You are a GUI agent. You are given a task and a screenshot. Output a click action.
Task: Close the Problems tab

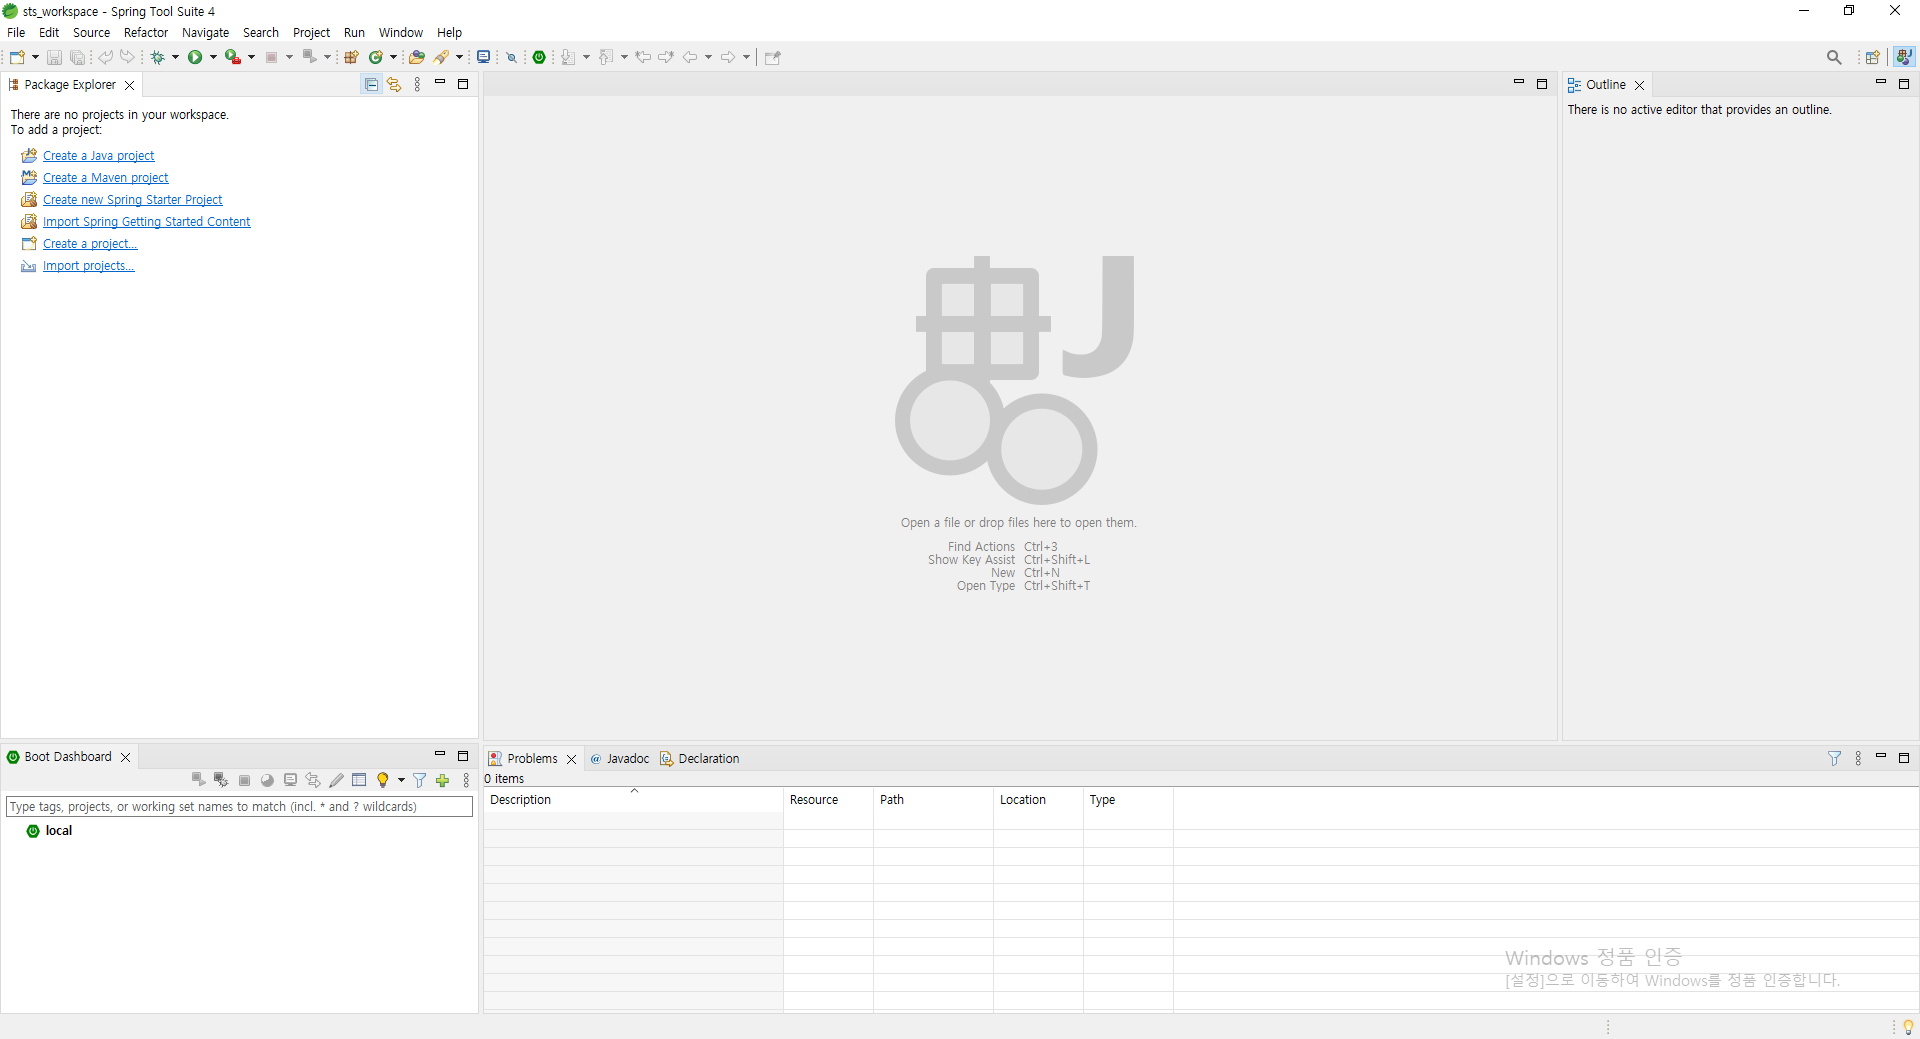tap(572, 759)
